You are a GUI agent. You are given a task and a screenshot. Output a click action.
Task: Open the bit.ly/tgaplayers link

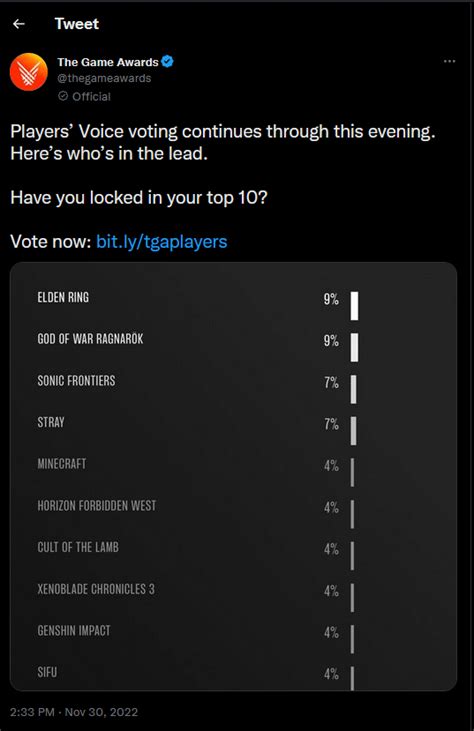pyautogui.click(x=162, y=241)
